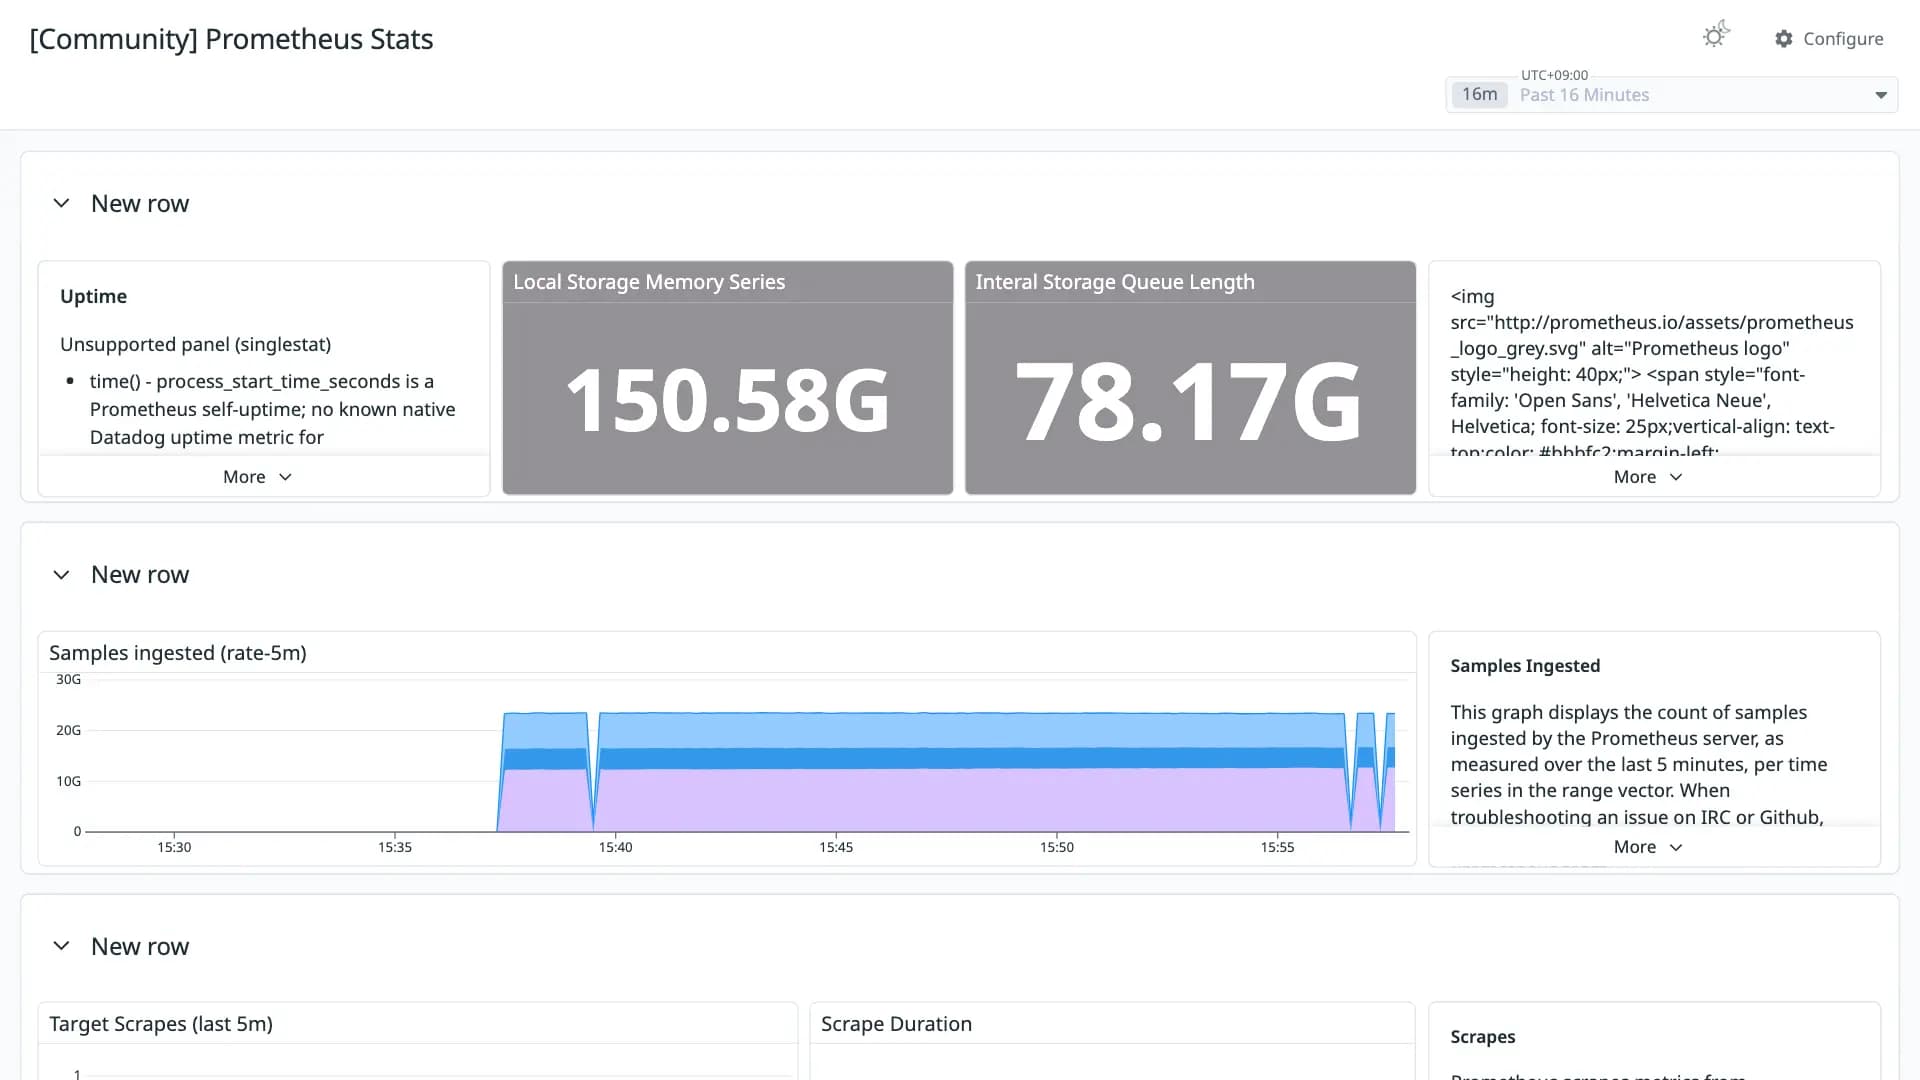Click Local Storage Memory Series title

(649, 282)
